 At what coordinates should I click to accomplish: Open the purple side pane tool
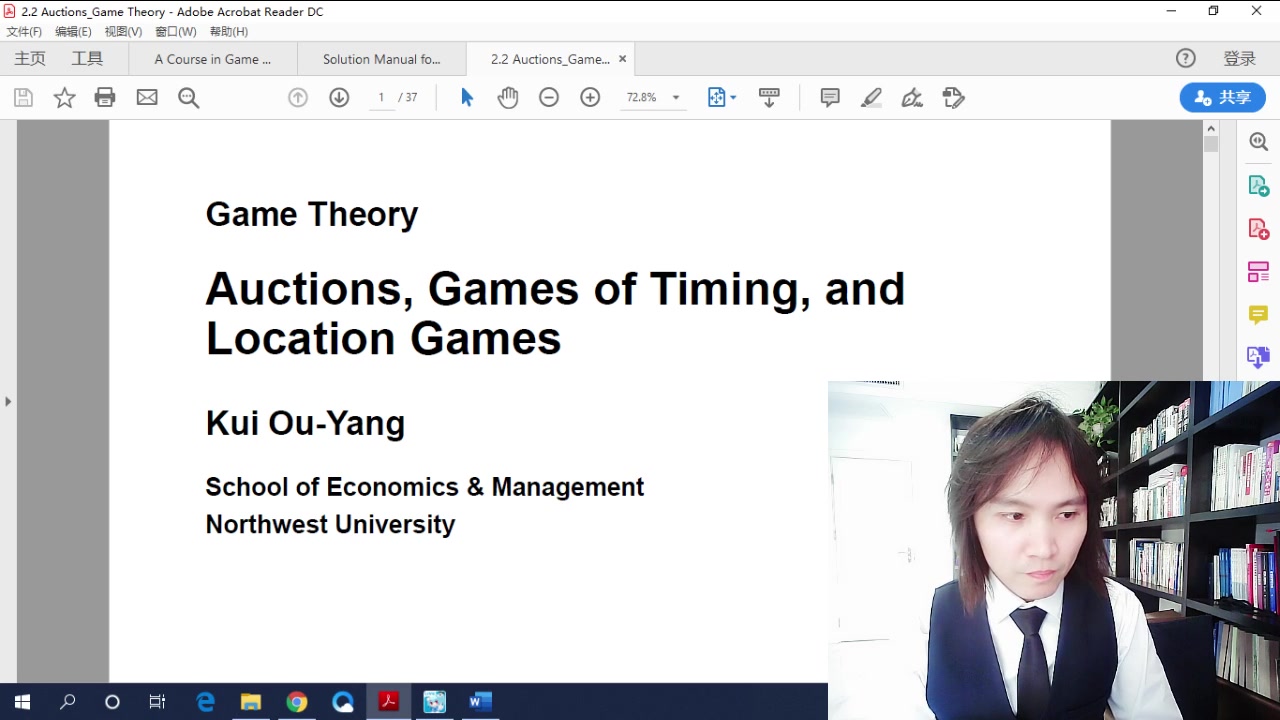[1259, 357]
